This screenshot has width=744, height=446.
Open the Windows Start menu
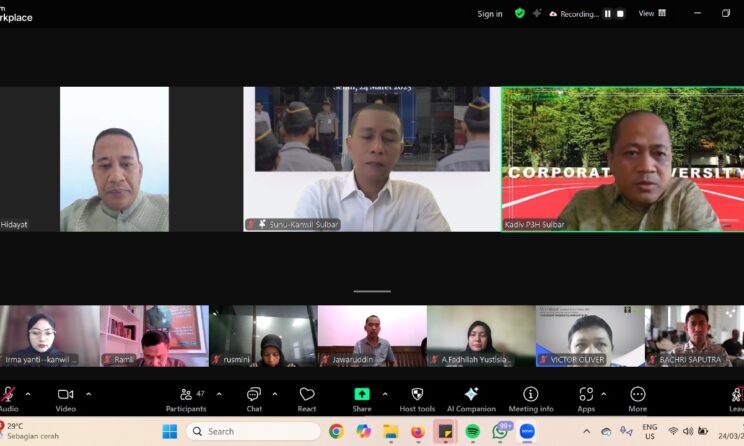[169, 431]
